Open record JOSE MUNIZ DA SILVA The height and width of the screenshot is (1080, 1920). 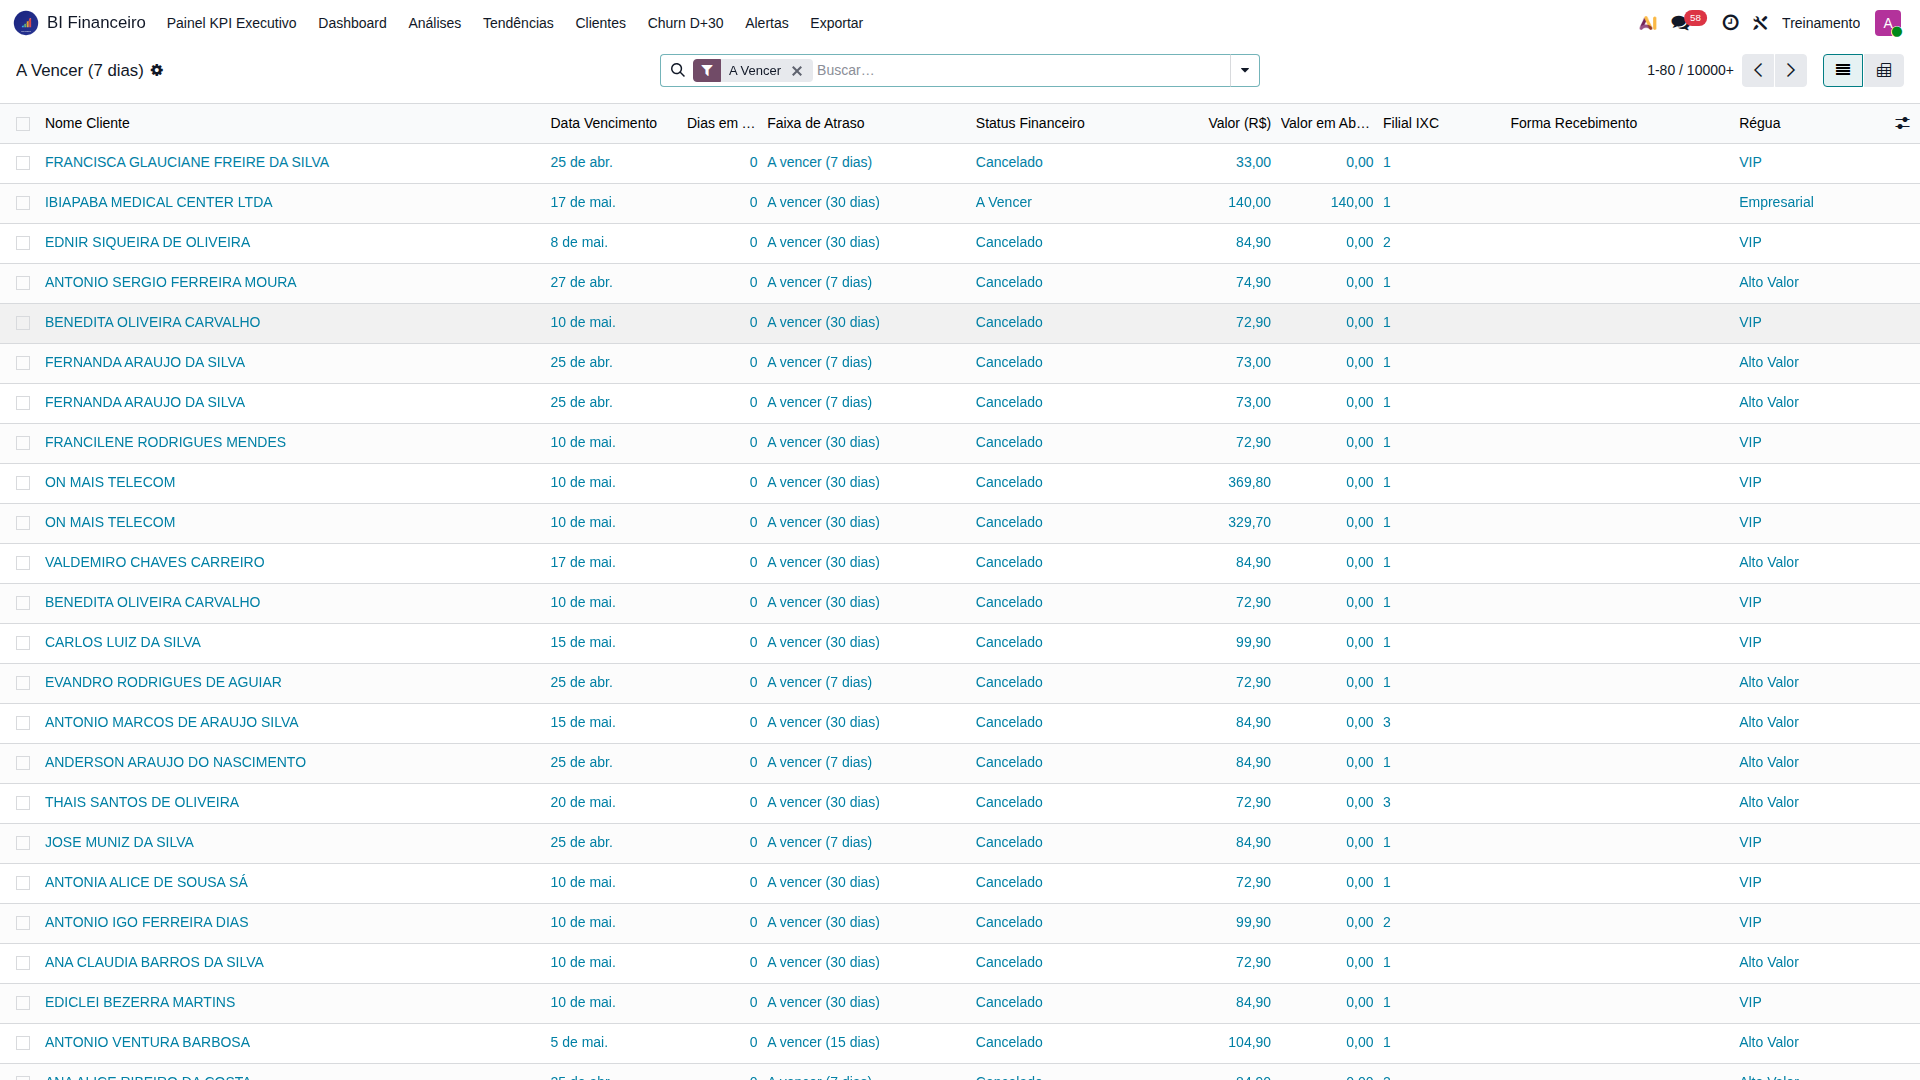(119, 842)
